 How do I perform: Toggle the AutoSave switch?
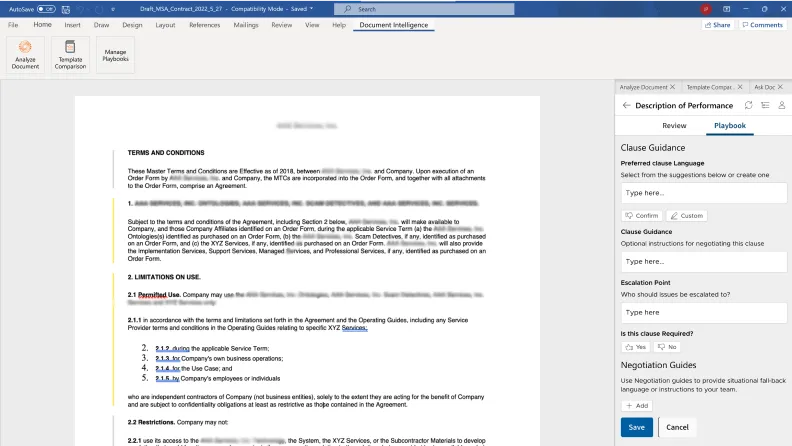[x=46, y=9]
